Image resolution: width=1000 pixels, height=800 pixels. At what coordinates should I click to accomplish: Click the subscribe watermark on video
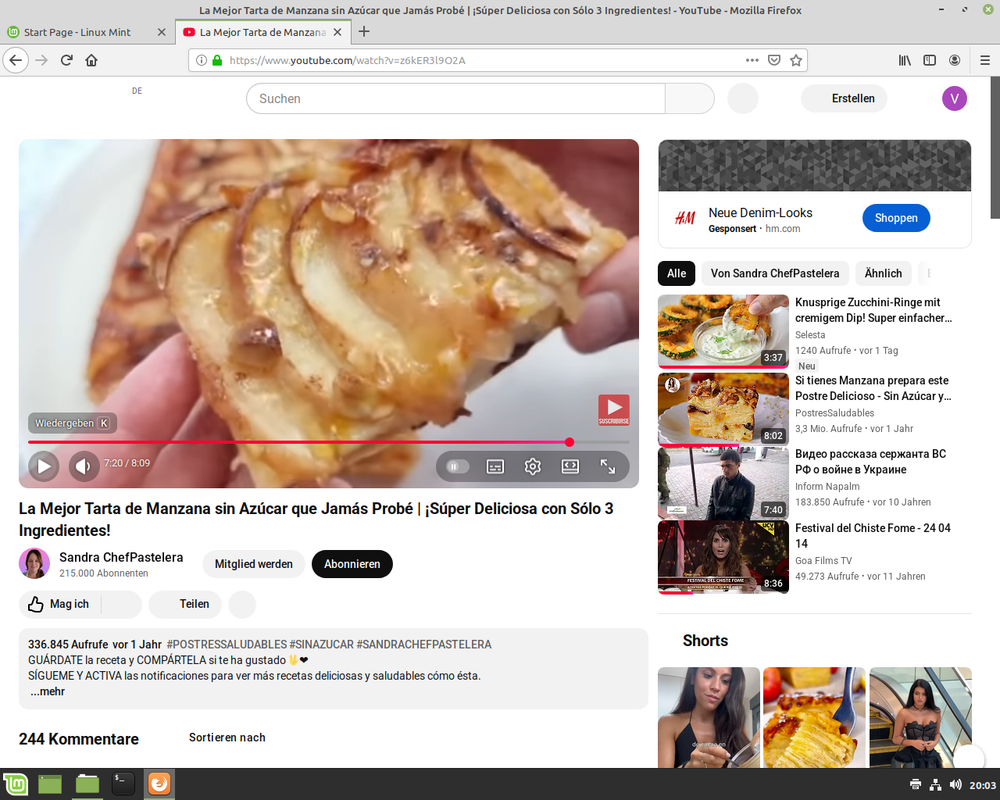click(614, 410)
